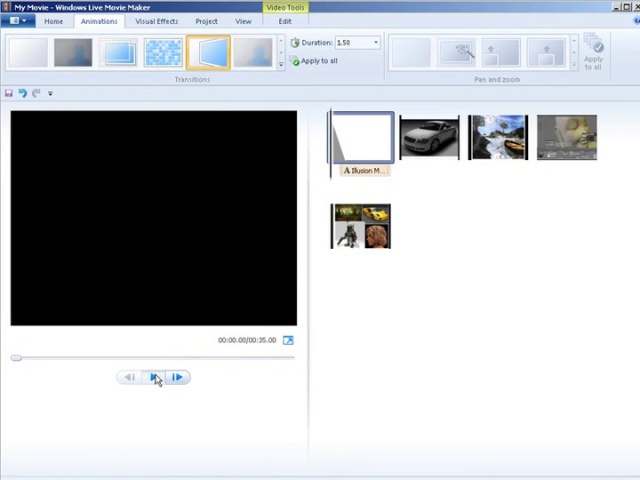Step to the next frame
The height and width of the screenshot is (480, 640).
pos(177,377)
